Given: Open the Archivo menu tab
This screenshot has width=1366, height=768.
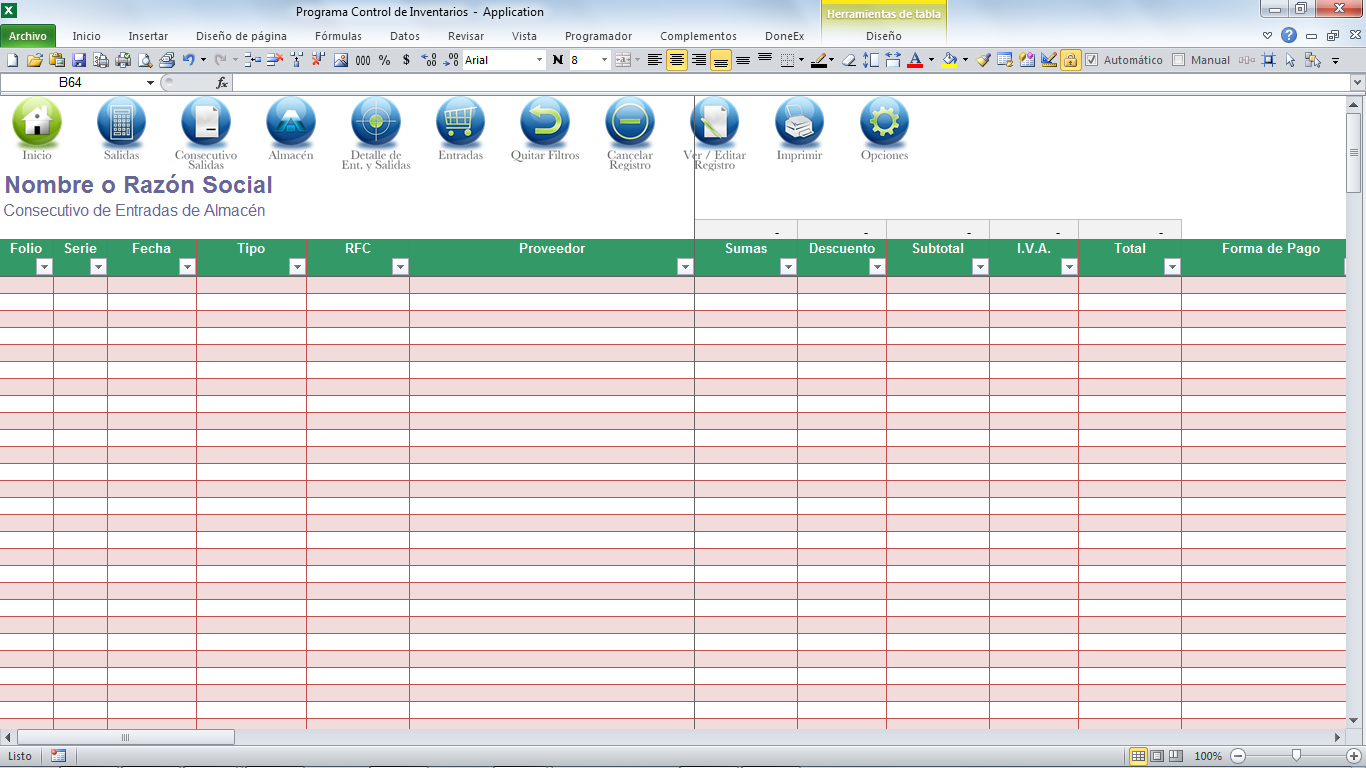Looking at the screenshot, I should [x=28, y=36].
